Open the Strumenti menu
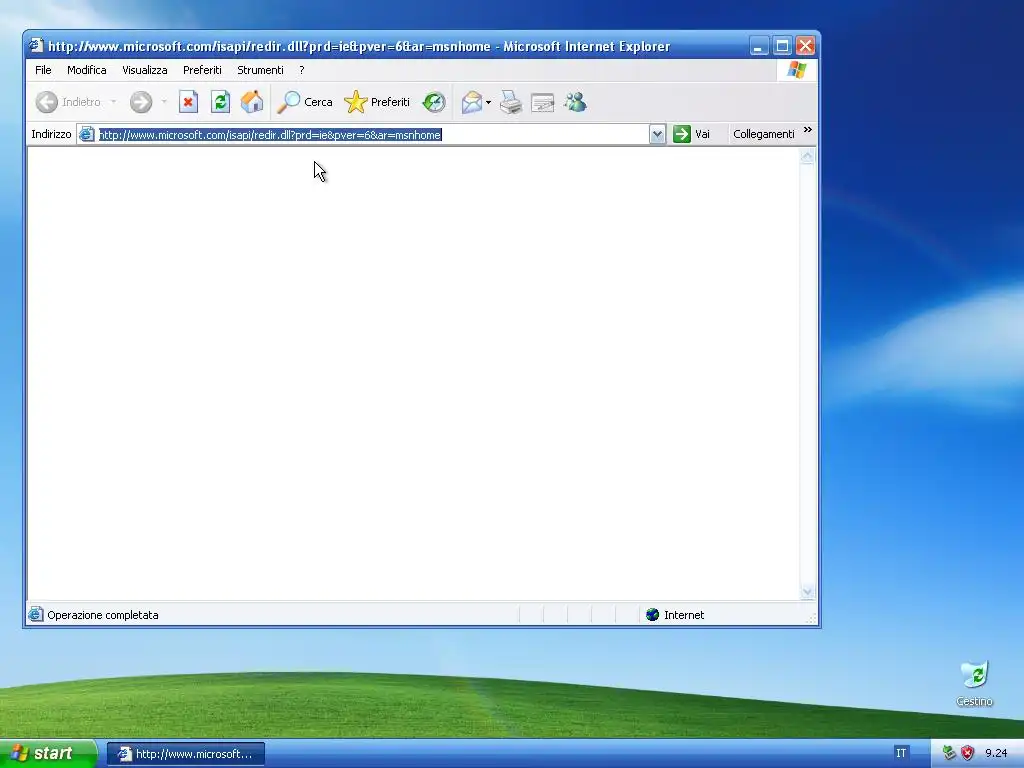Viewport: 1024px width, 768px height. [261, 70]
